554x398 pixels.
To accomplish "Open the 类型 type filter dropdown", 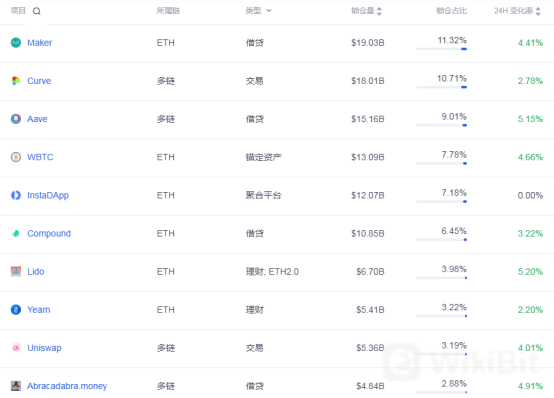I will (x=259, y=11).
